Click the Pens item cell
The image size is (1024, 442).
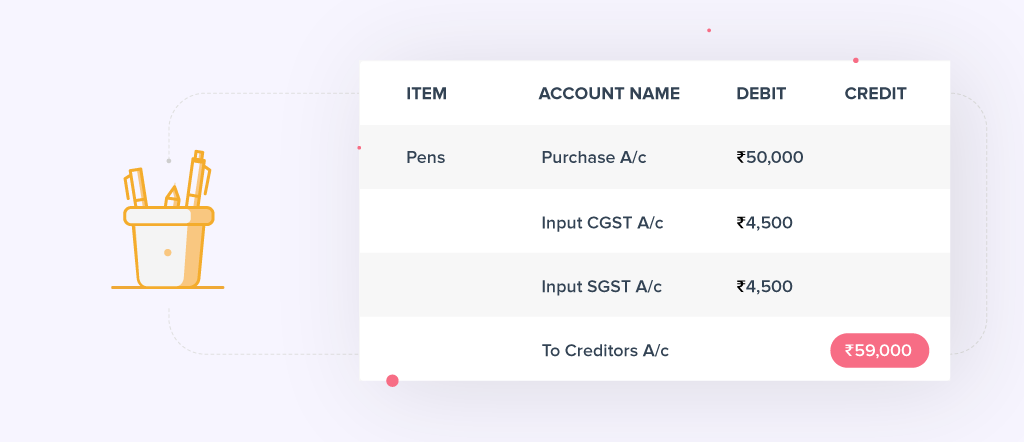[426, 157]
